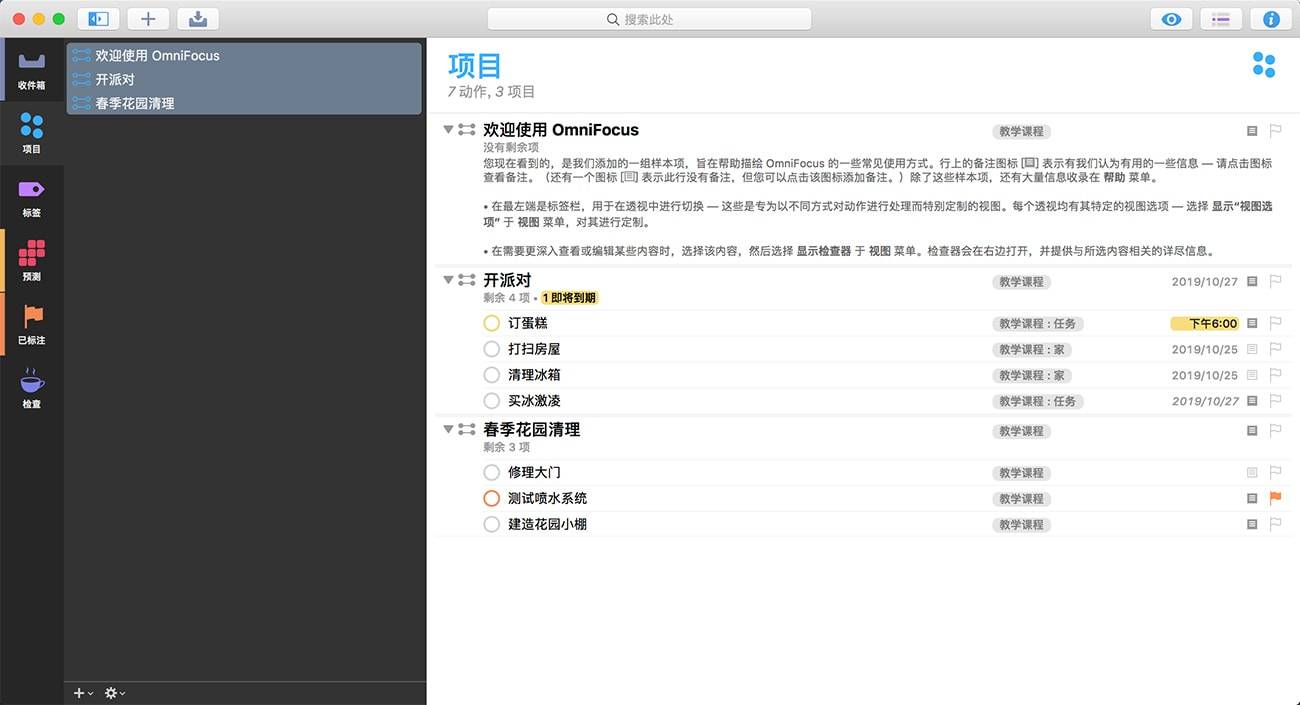Toggle View options with the eye icon
1300x705 pixels.
(x=1170, y=18)
